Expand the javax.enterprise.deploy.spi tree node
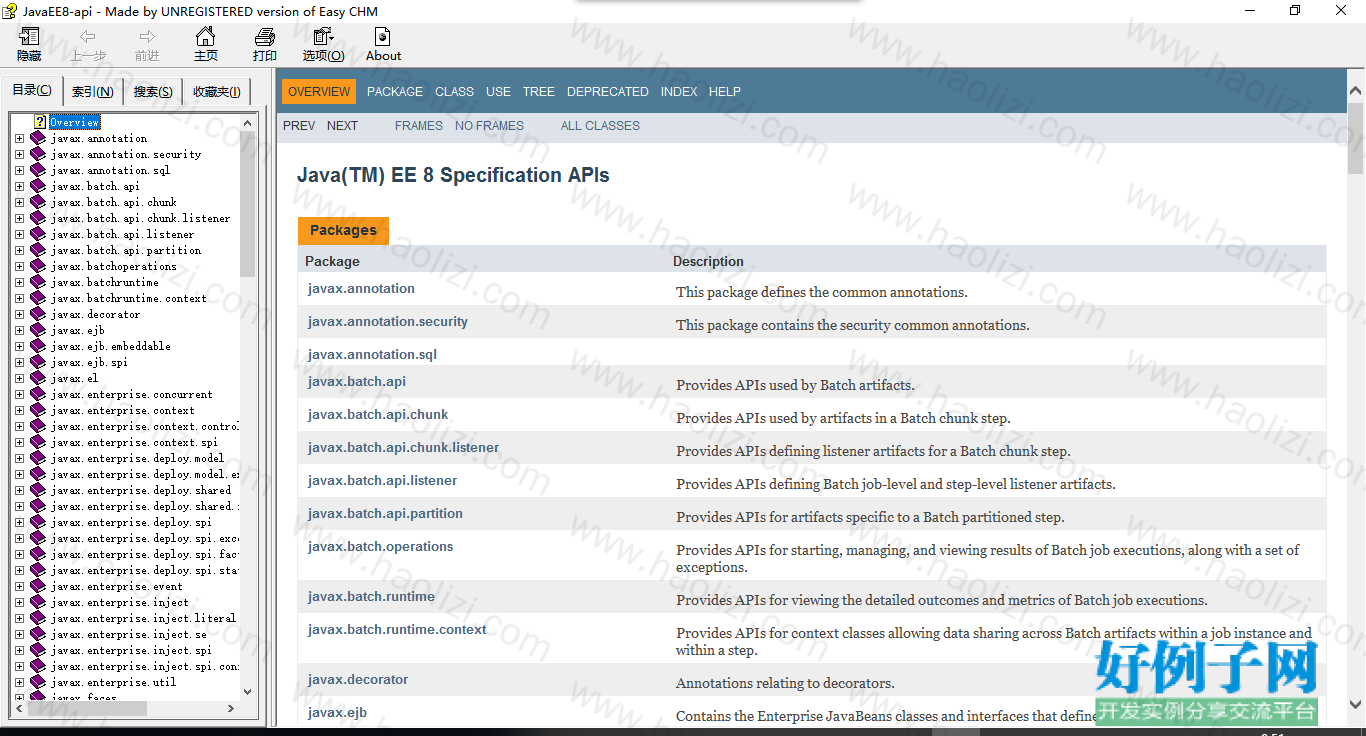 19,522
